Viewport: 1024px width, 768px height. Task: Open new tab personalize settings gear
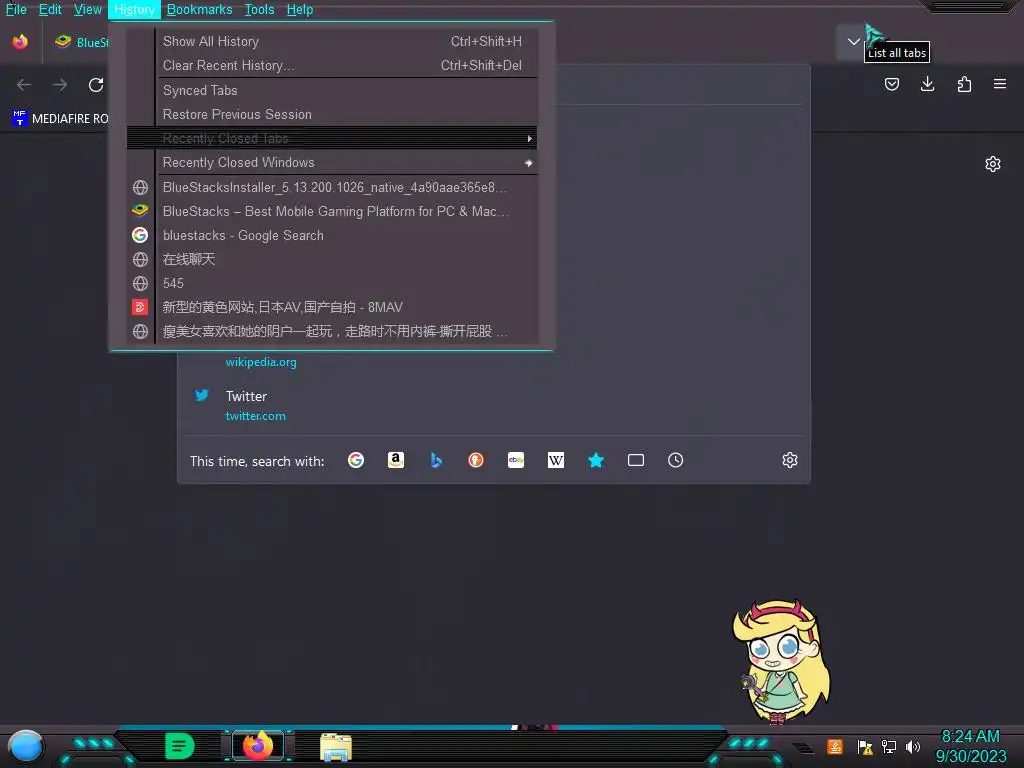(x=993, y=164)
